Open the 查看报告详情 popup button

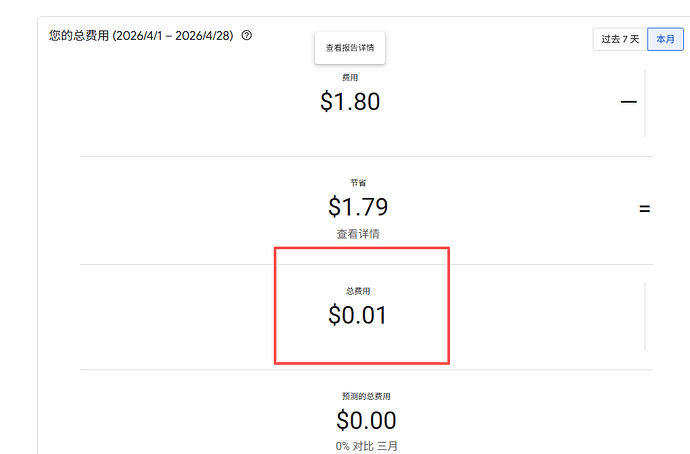pos(350,48)
